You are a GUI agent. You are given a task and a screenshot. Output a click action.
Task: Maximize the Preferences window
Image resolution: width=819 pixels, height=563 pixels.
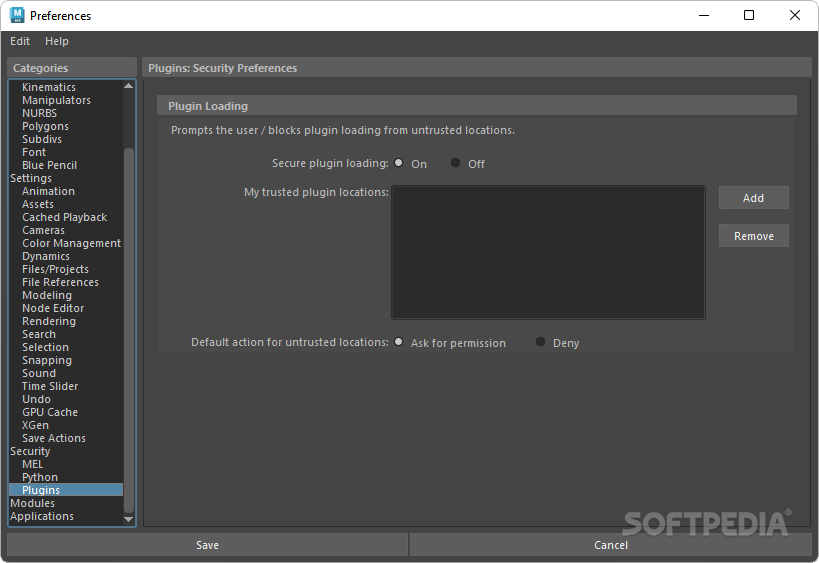[749, 15]
